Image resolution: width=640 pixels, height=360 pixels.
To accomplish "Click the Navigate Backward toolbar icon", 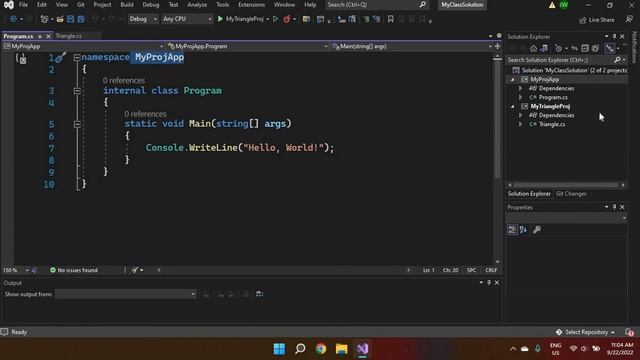I will 13,19.
